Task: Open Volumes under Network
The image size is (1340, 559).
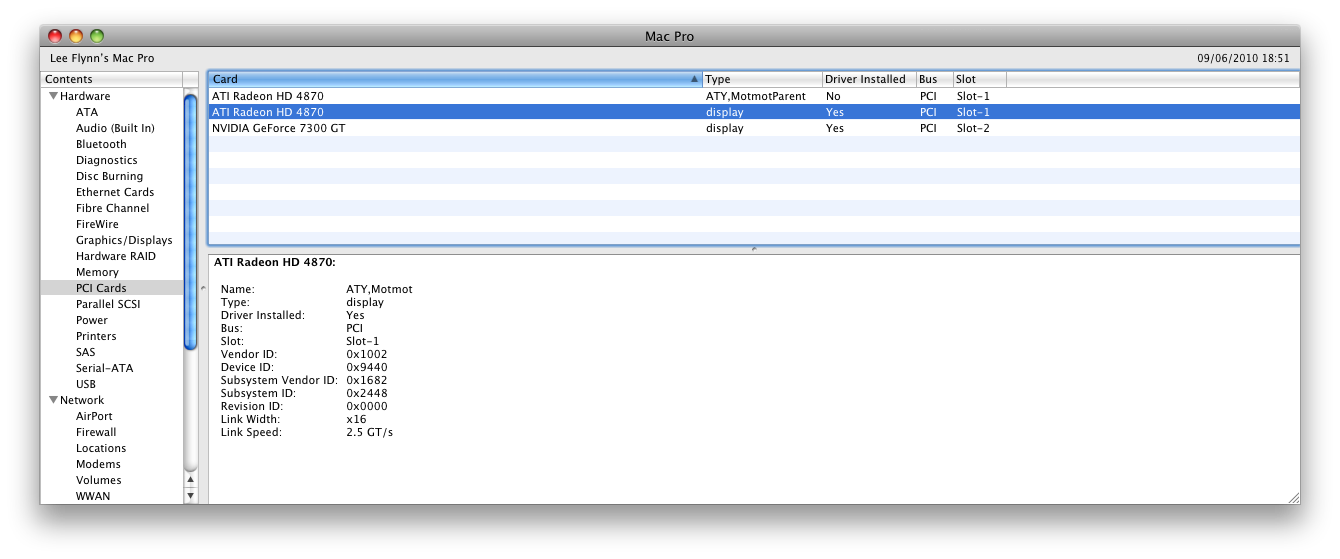Action: [99, 480]
